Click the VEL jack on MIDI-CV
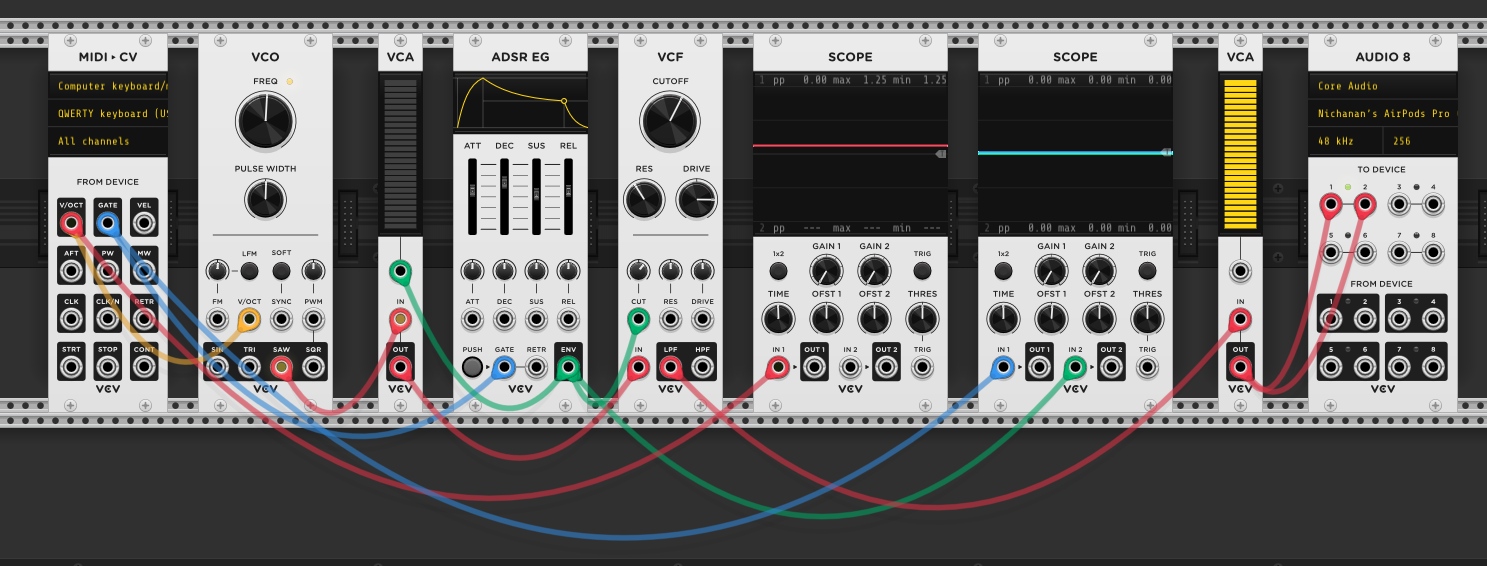This screenshot has width=1487, height=566. (x=145, y=222)
